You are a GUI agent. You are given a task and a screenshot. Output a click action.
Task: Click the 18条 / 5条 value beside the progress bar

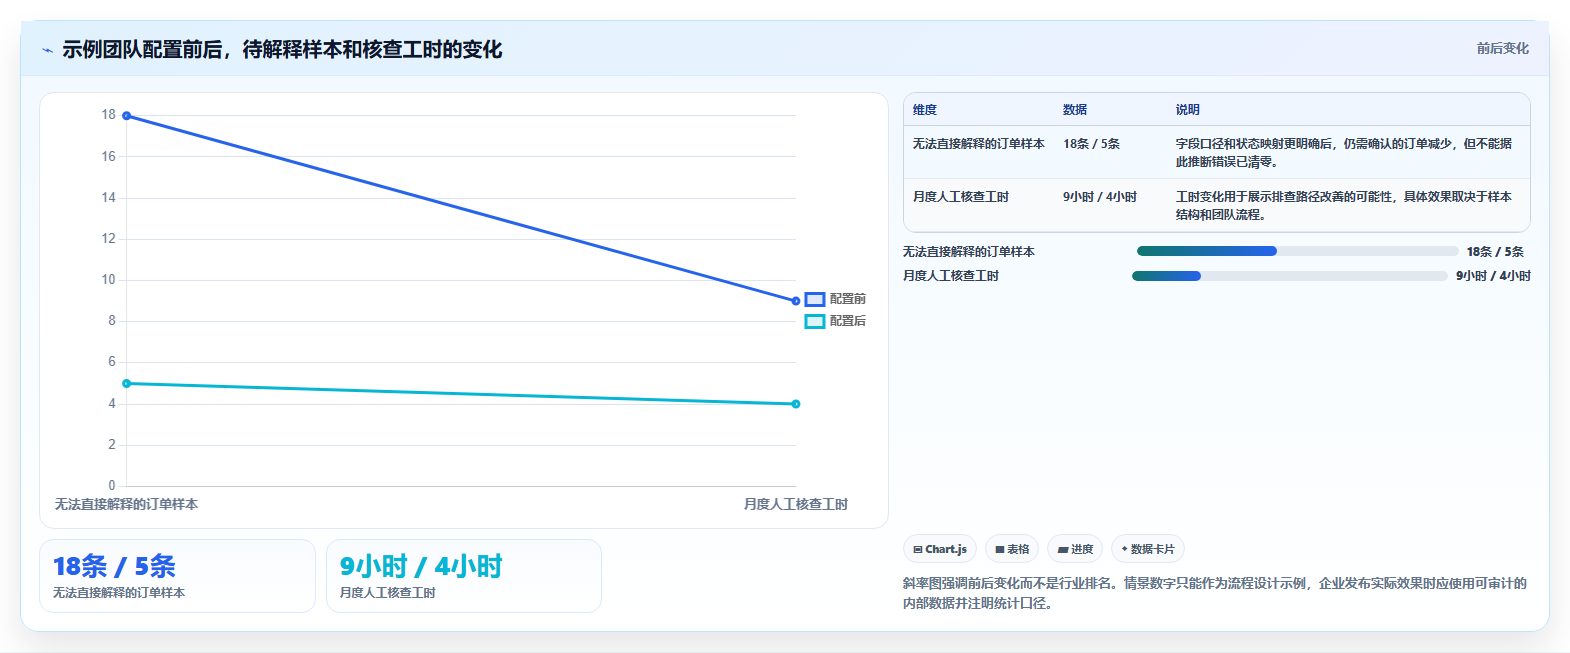pos(1495,252)
